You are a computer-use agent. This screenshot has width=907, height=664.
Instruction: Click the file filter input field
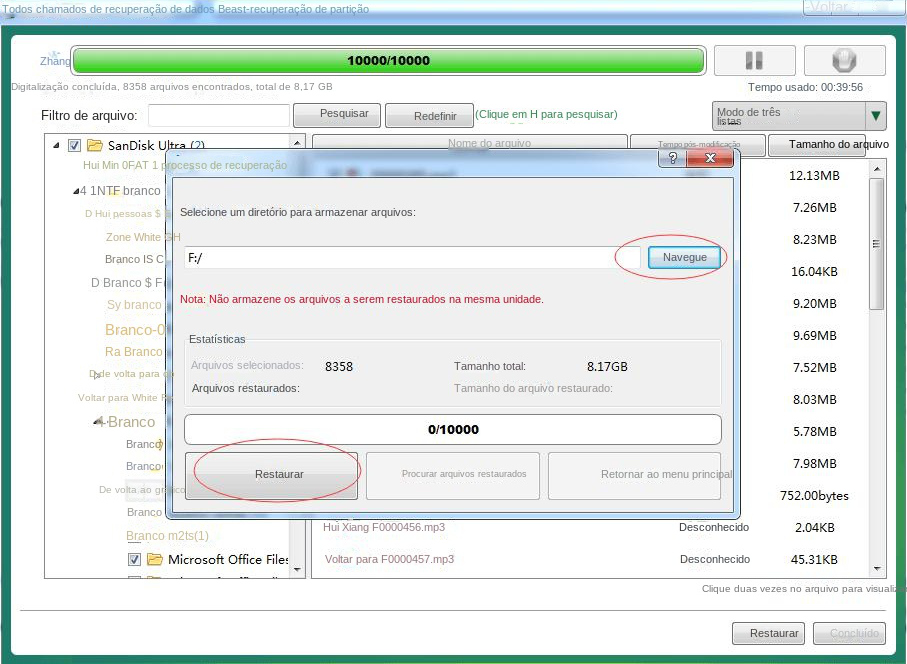click(x=218, y=115)
